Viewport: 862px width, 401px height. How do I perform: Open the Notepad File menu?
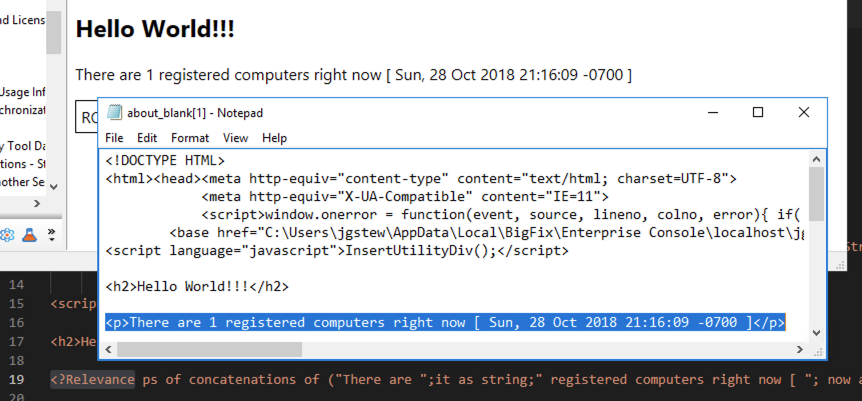click(114, 138)
